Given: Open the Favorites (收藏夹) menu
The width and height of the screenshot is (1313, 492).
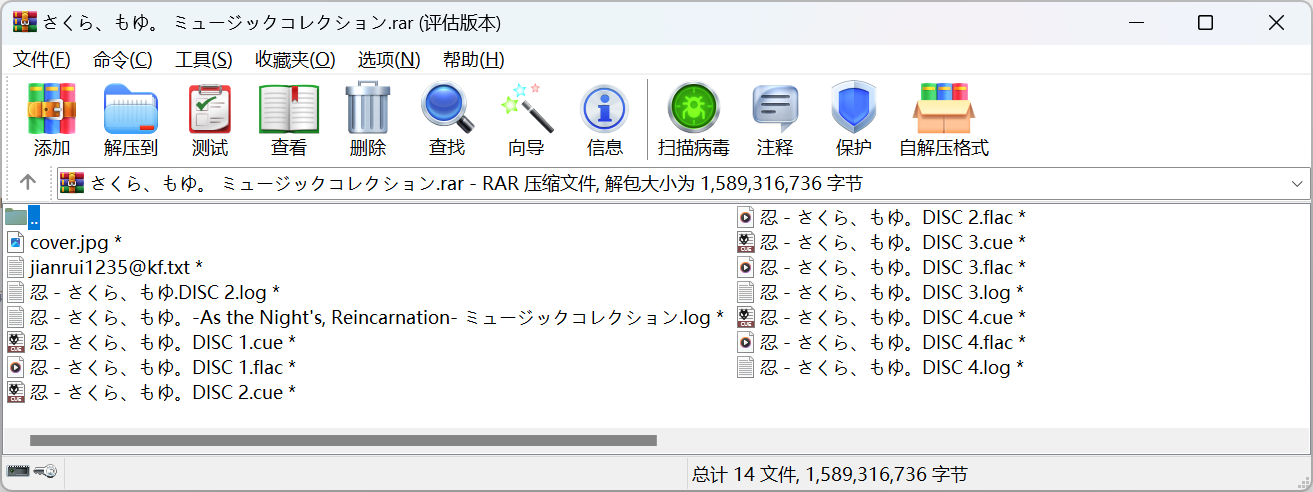Looking at the screenshot, I should (x=295, y=59).
